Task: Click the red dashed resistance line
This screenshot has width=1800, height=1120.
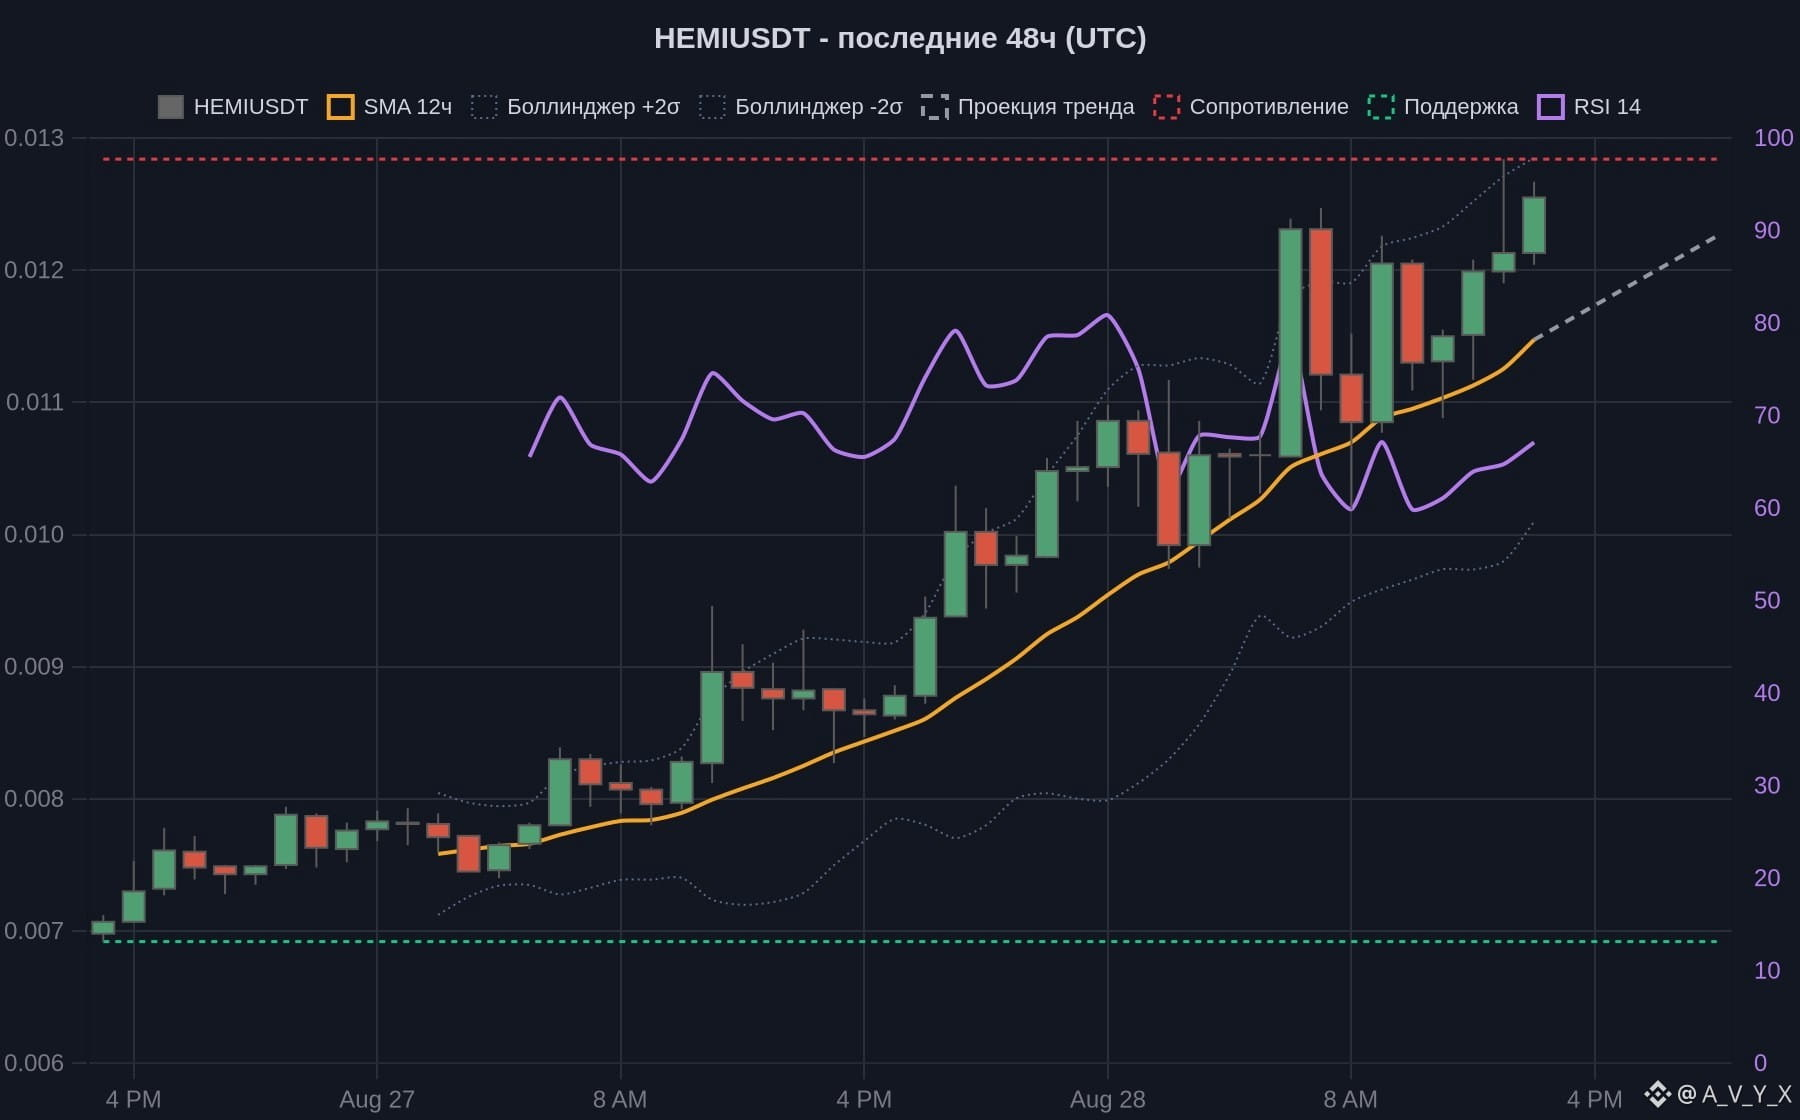Action: [910, 159]
